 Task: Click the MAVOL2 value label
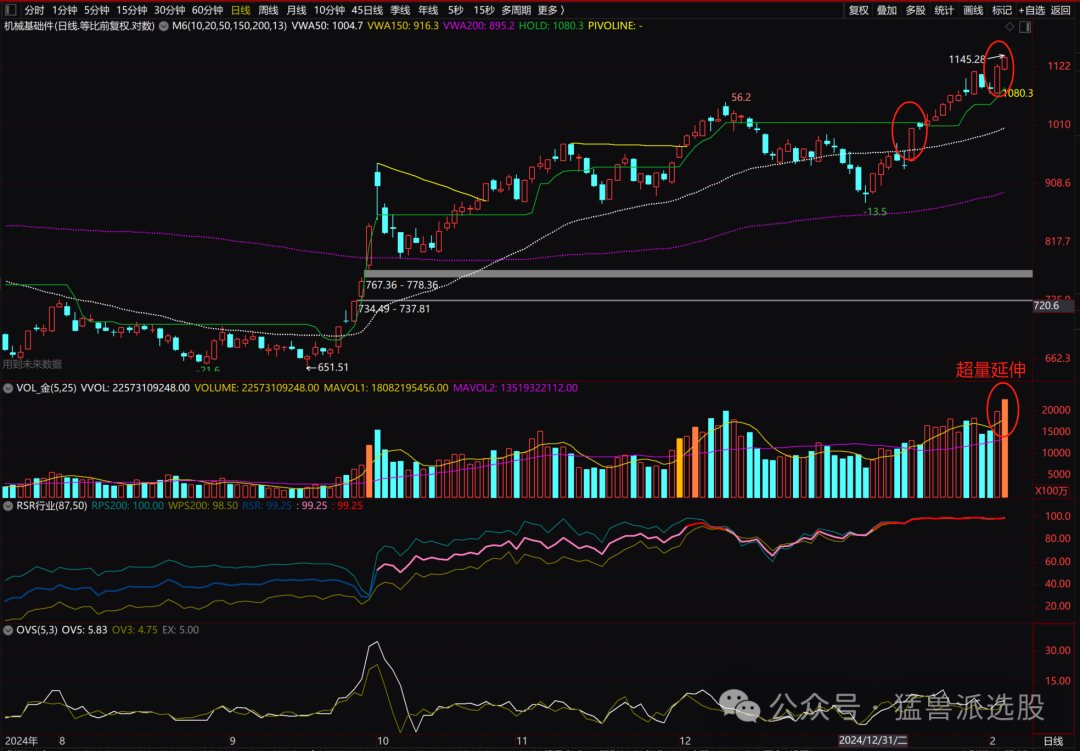515,389
